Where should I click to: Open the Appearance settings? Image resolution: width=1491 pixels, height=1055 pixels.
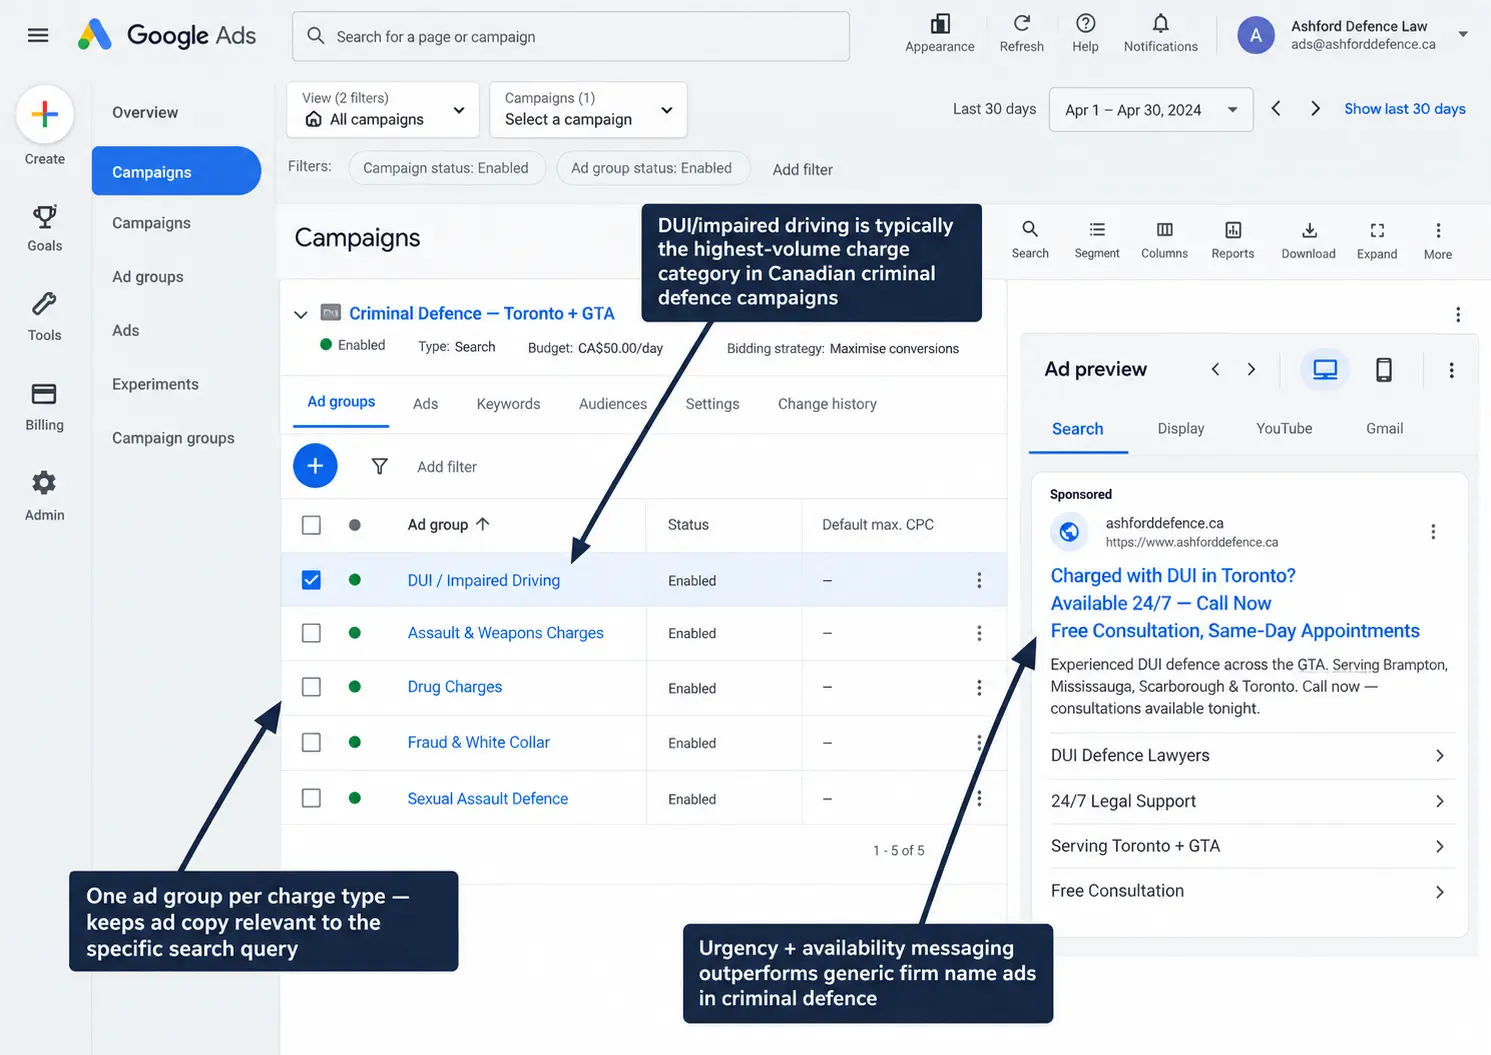pyautogui.click(x=940, y=33)
